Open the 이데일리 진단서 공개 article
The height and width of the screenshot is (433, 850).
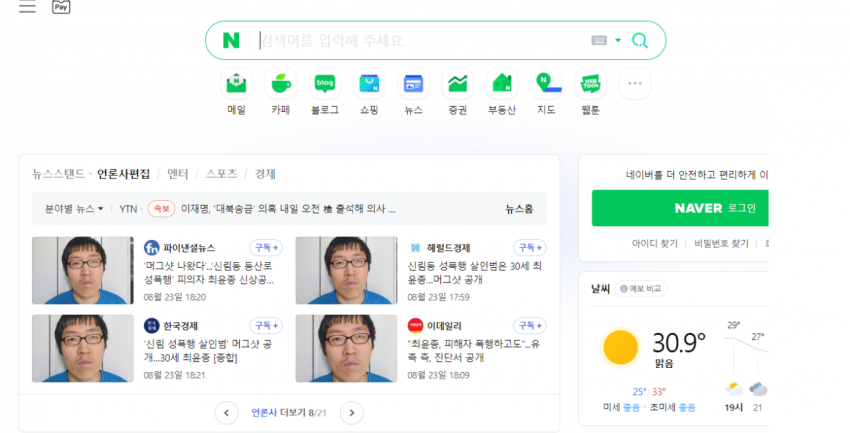click(474, 351)
